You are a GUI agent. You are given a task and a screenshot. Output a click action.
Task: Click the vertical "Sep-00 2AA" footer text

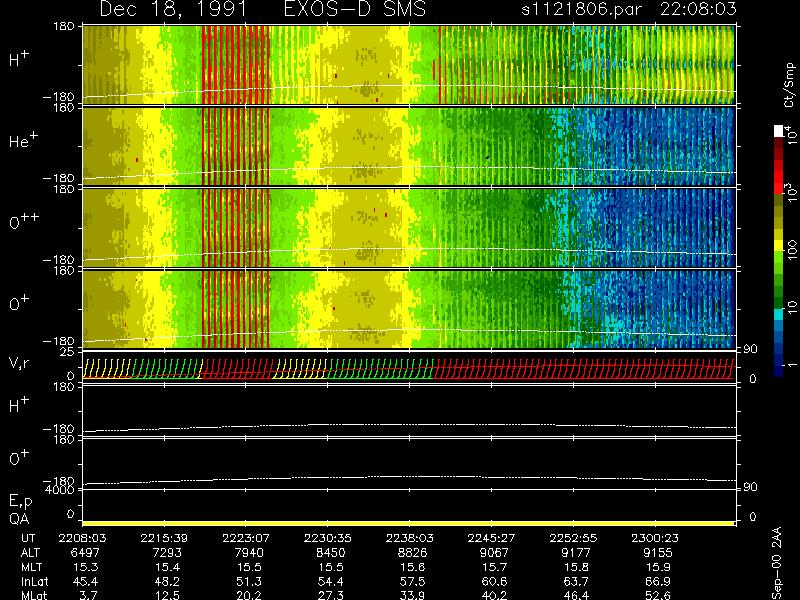click(776, 563)
